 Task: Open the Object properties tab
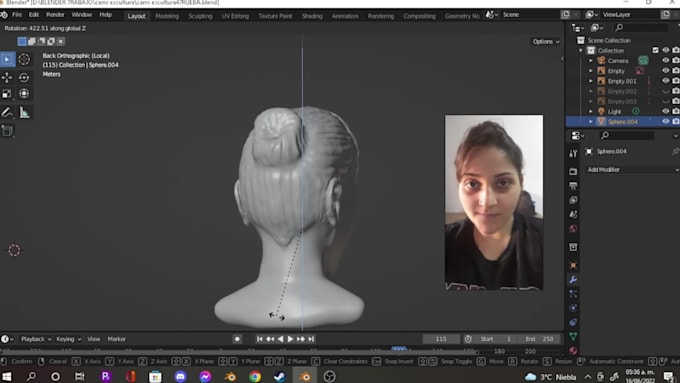pos(573,265)
